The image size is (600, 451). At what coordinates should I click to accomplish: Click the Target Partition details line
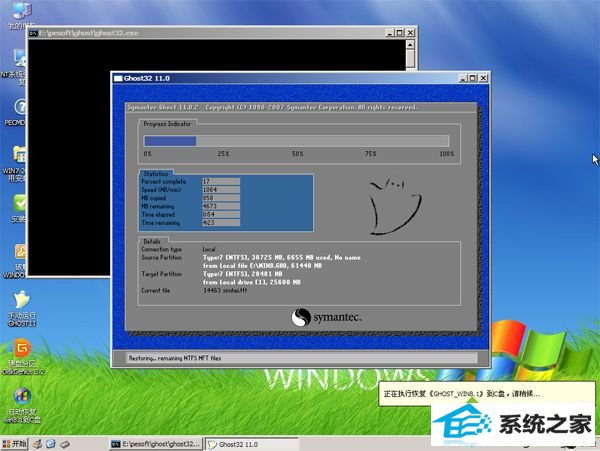243,274
